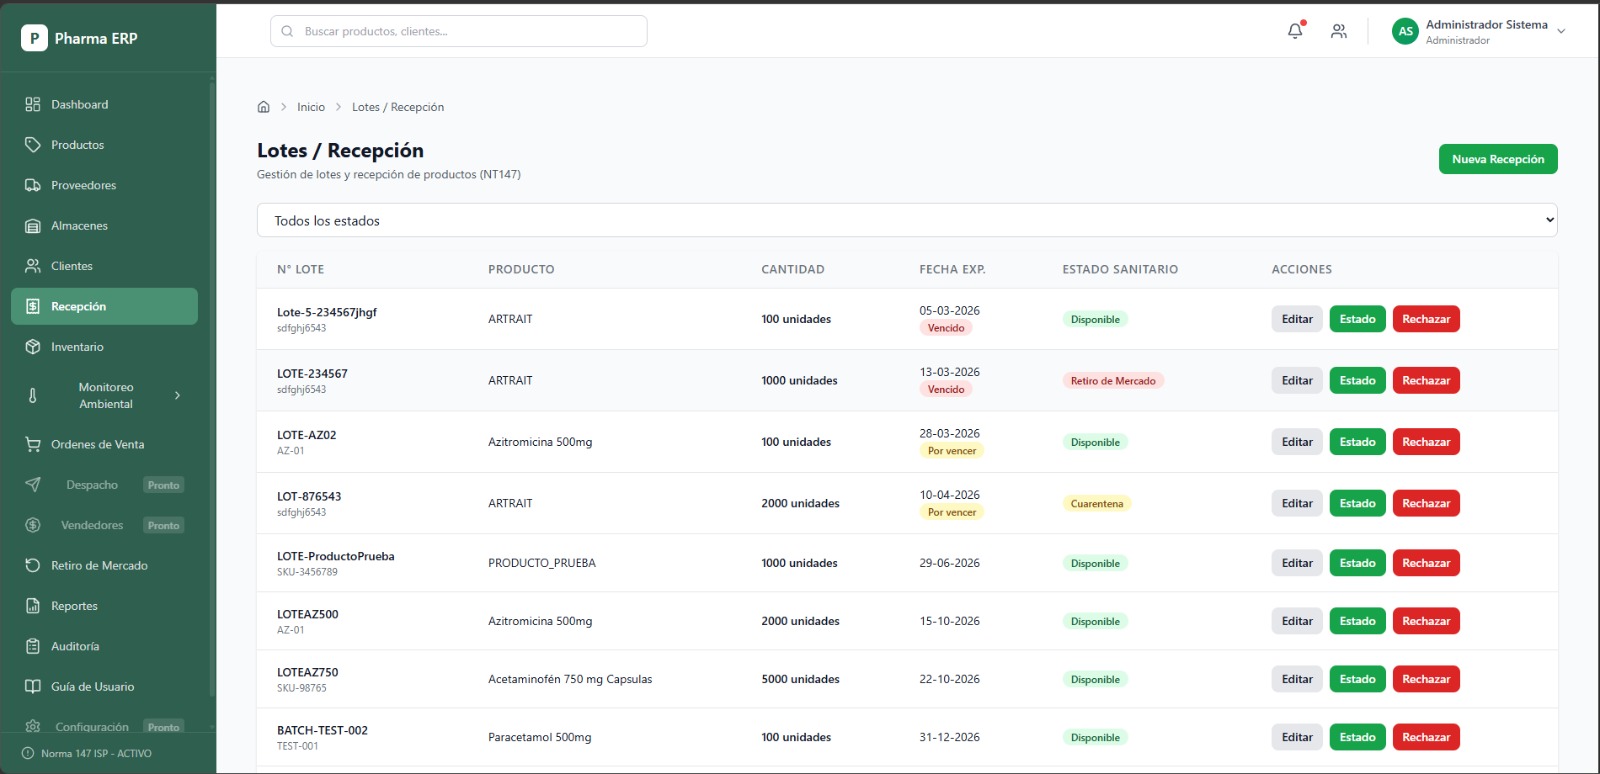Open Auditoría from the sidebar

click(75, 646)
